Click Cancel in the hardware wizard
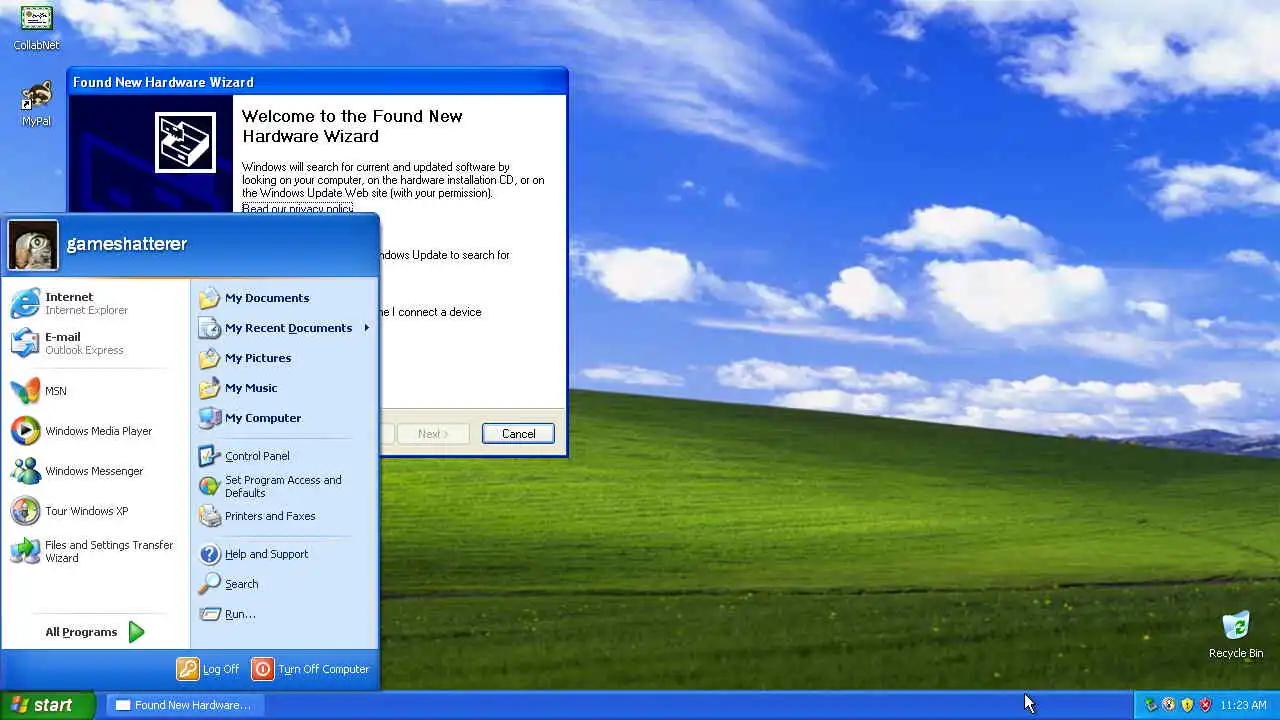The width and height of the screenshot is (1280, 720). pos(518,434)
